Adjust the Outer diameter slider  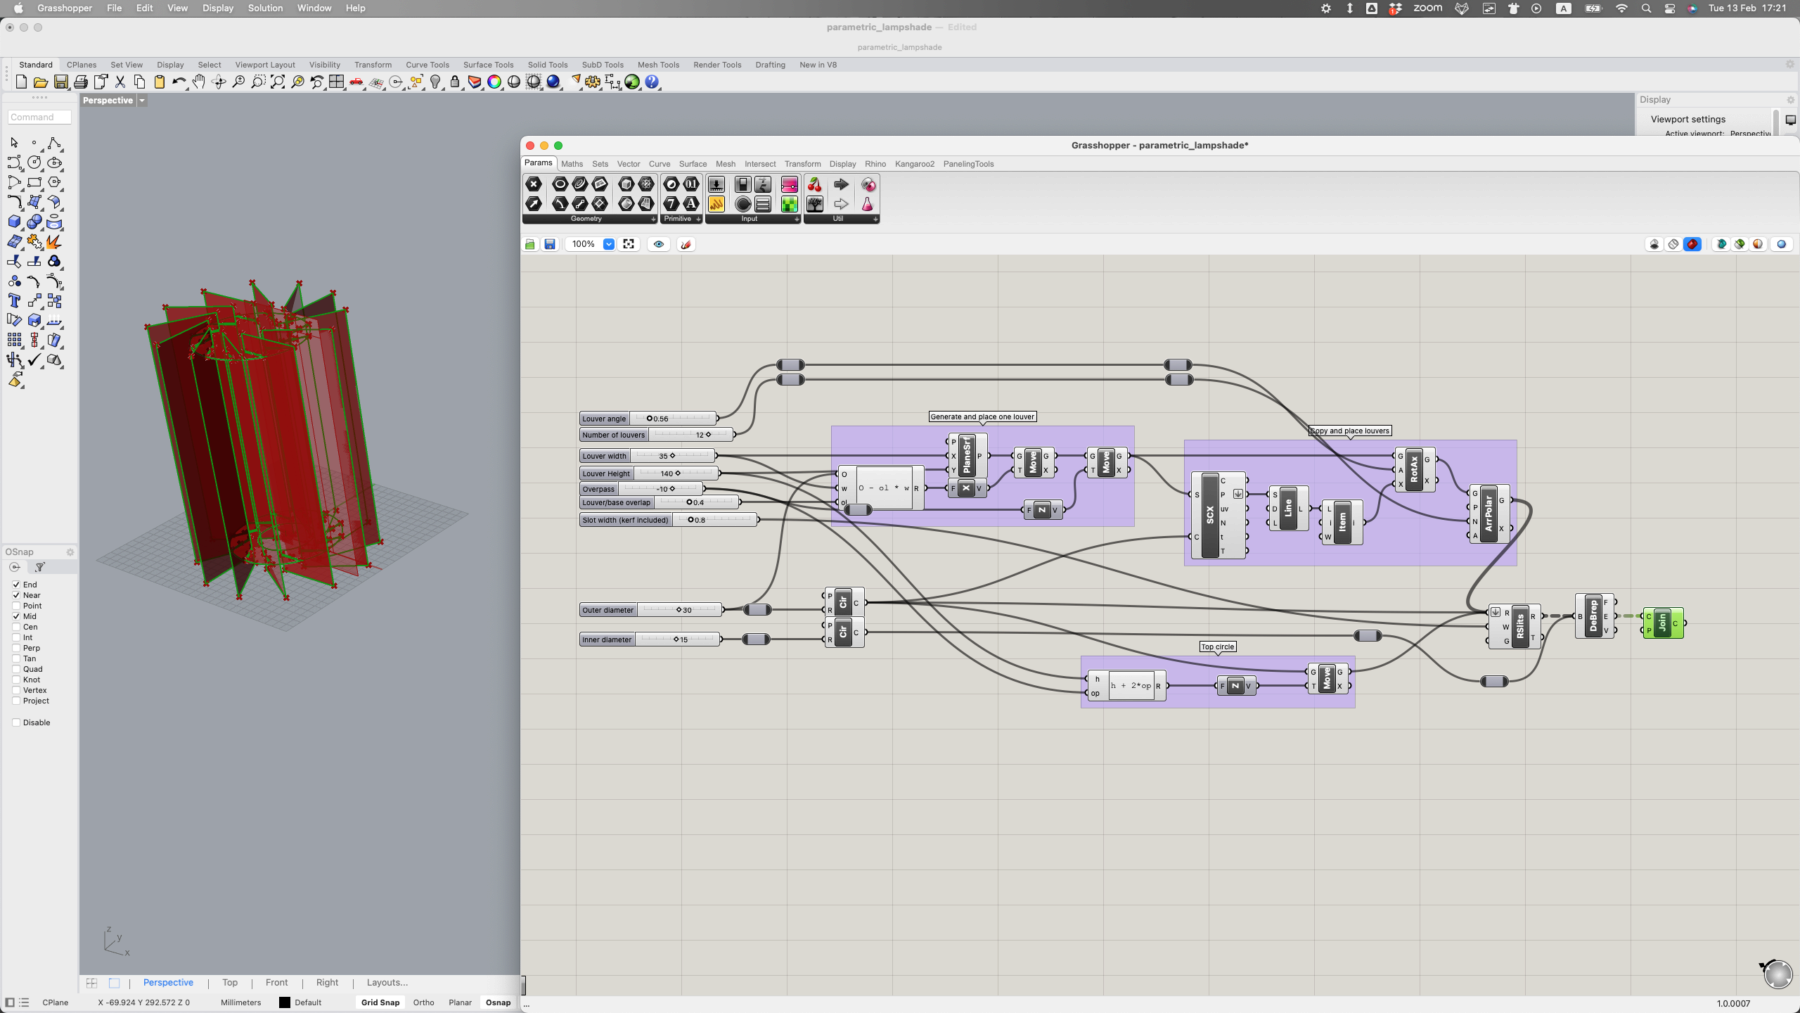pyautogui.click(x=651, y=610)
